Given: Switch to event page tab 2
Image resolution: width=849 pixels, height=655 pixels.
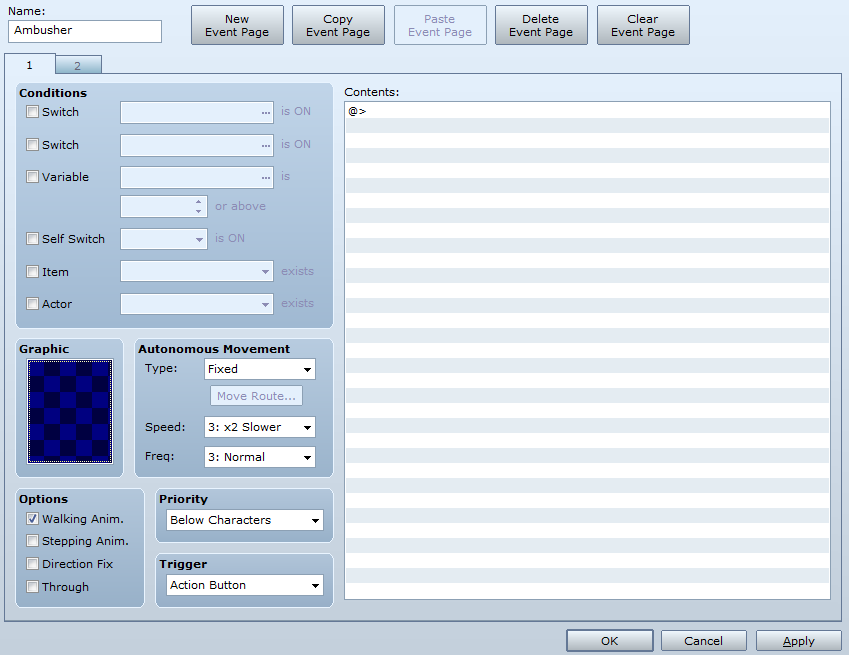Looking at the screenshot, I should coord(78,66).
